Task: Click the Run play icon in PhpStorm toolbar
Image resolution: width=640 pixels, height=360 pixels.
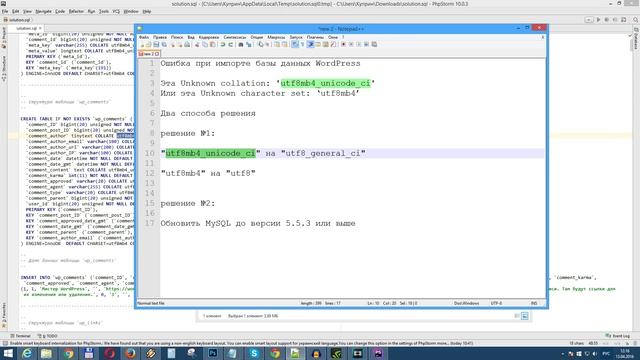Action: coord(599,20)
